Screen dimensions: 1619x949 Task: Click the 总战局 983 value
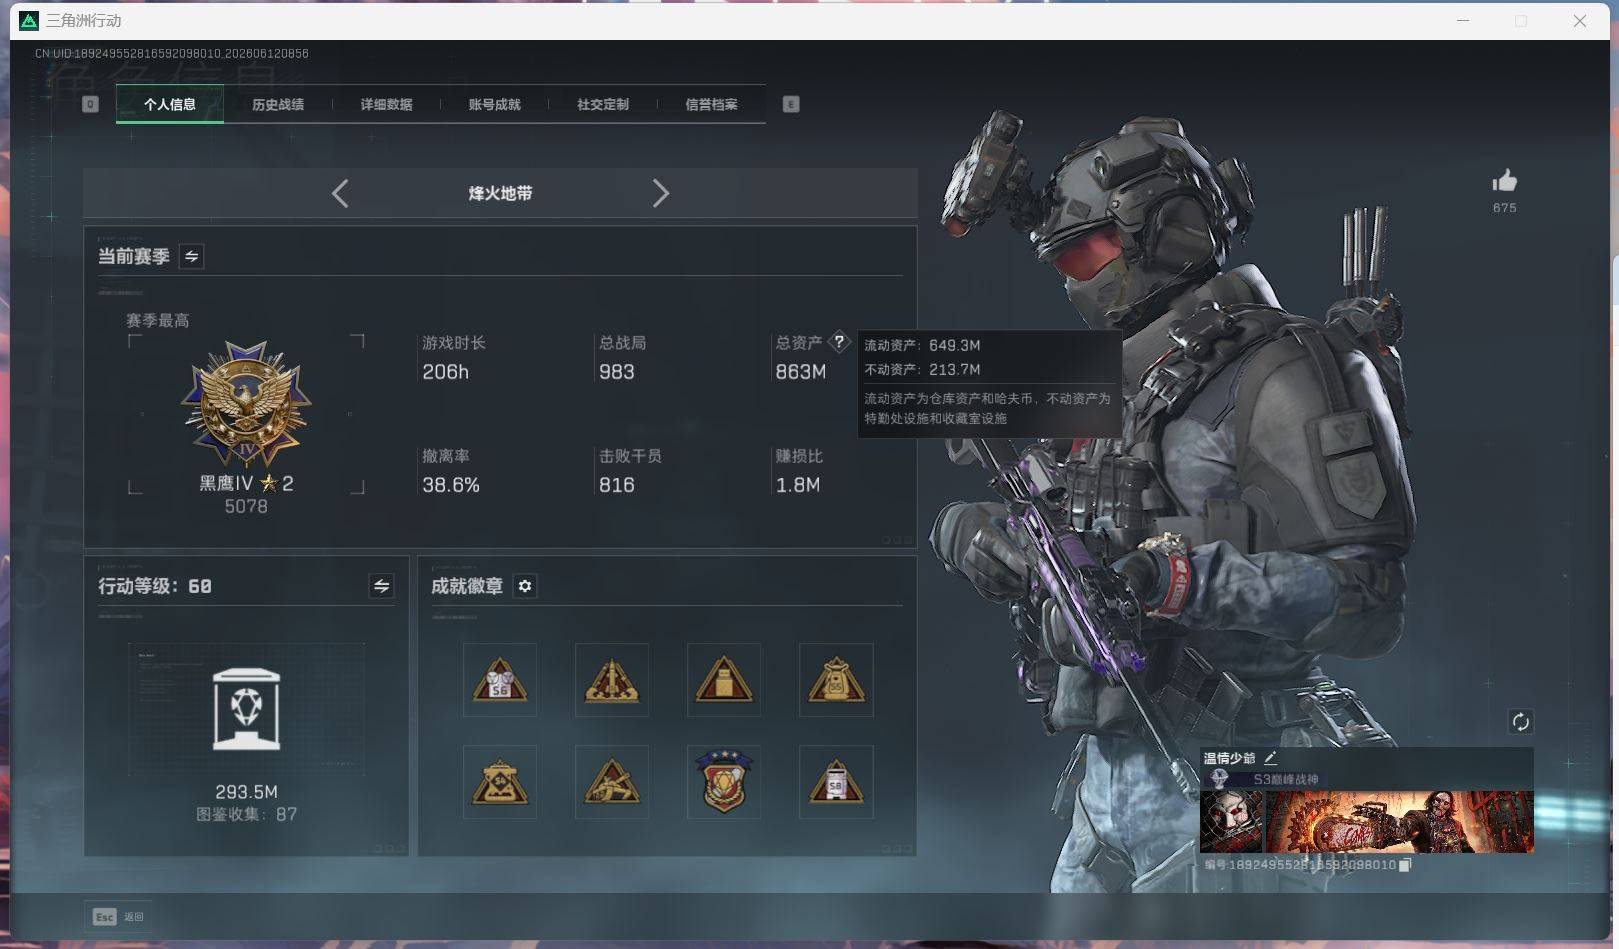point(617,372)
